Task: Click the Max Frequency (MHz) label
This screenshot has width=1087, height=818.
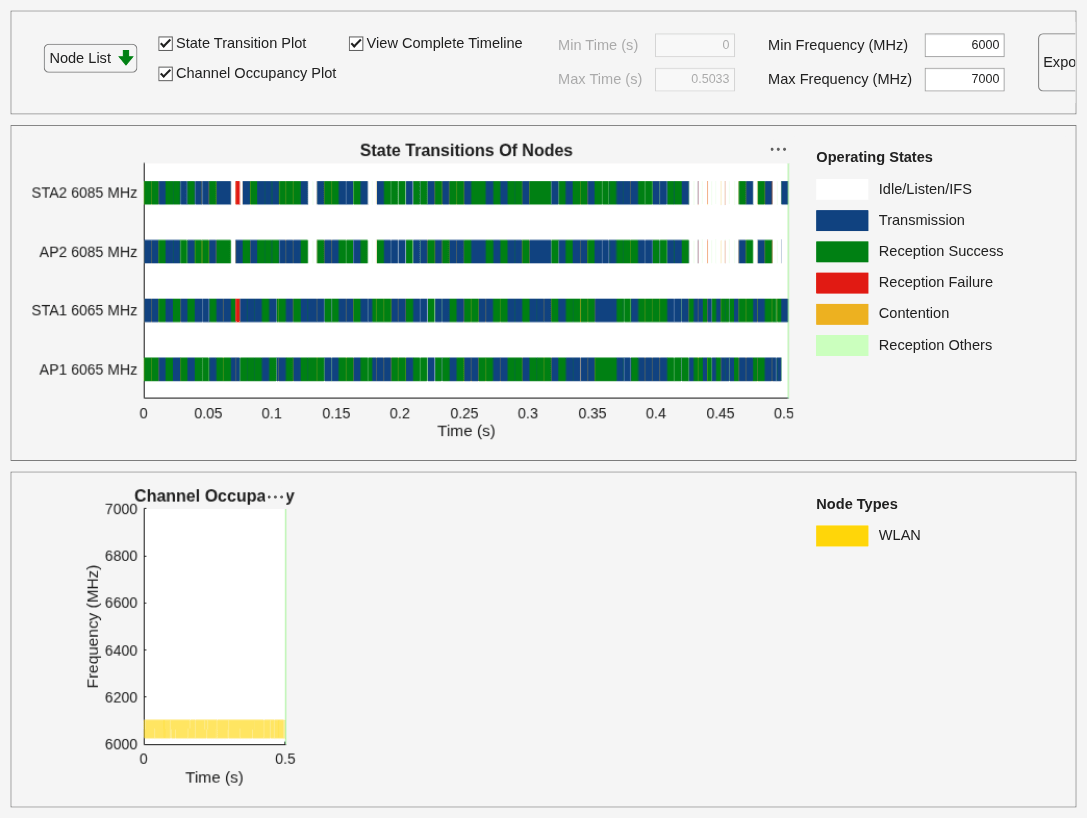Action: [x=840, y=79]
